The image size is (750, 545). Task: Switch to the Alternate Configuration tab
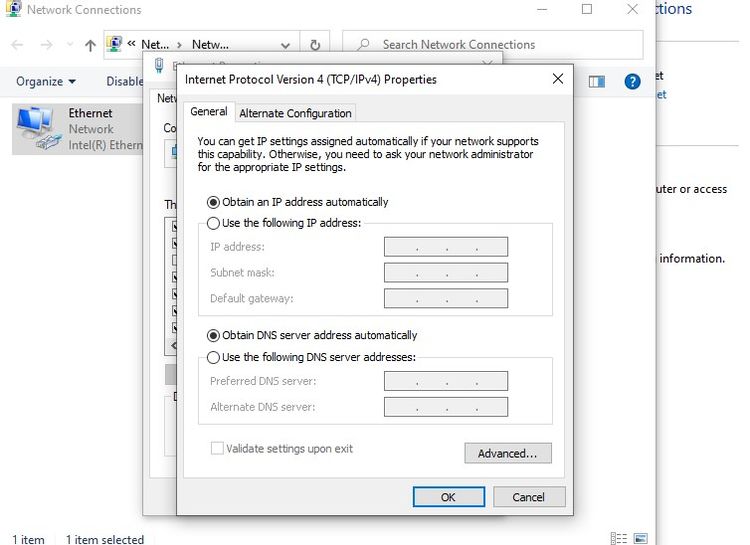click(x=295, y=113)
